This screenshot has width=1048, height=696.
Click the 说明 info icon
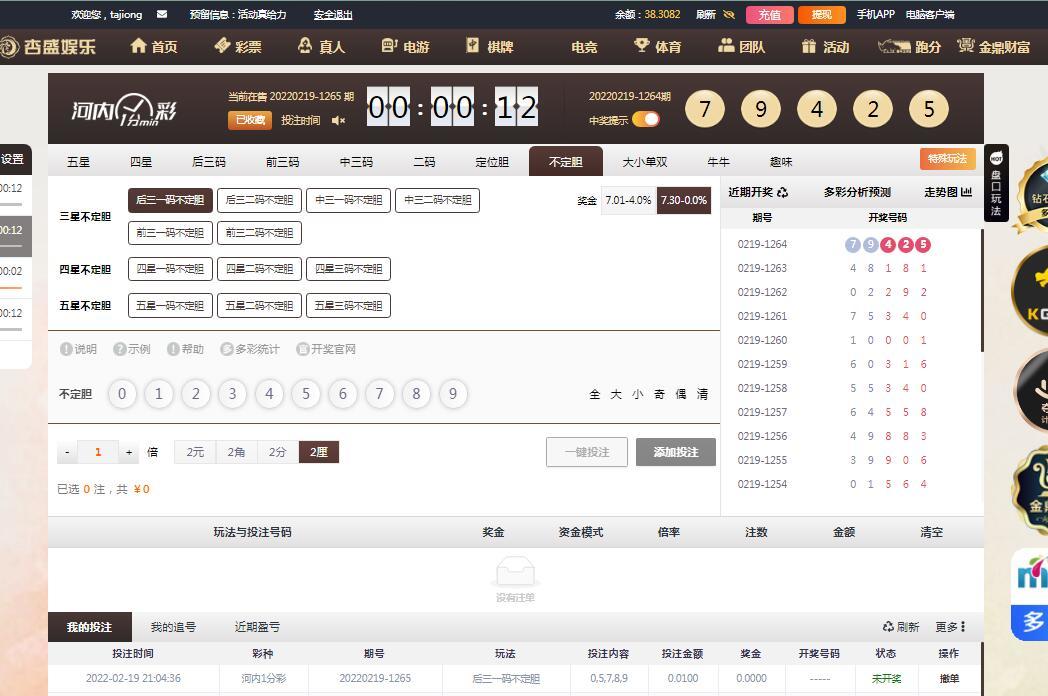[x=67, y=349]
